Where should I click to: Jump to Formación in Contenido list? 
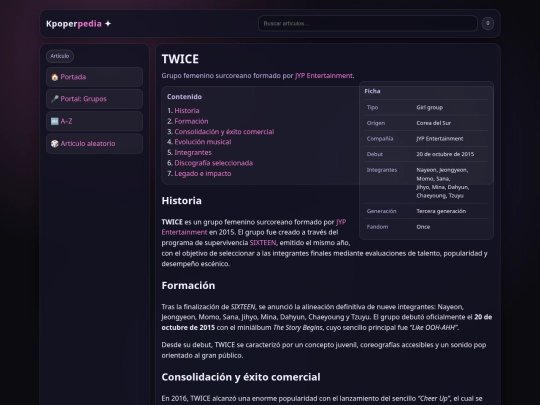coord(191,121)
